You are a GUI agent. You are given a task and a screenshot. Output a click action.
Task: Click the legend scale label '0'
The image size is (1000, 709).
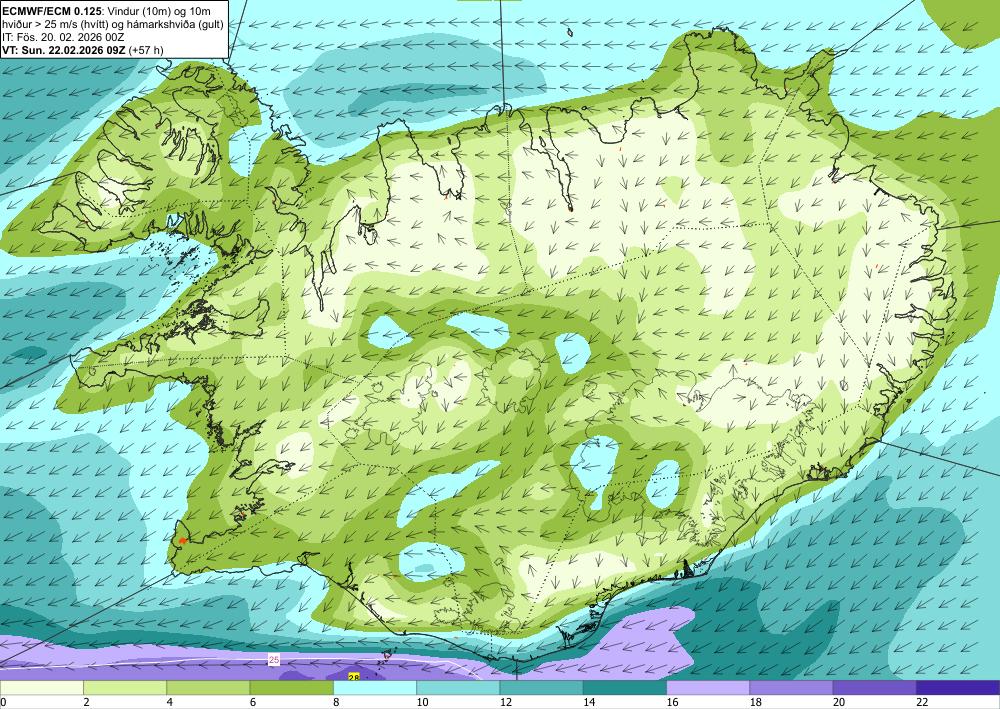(3, 703)
